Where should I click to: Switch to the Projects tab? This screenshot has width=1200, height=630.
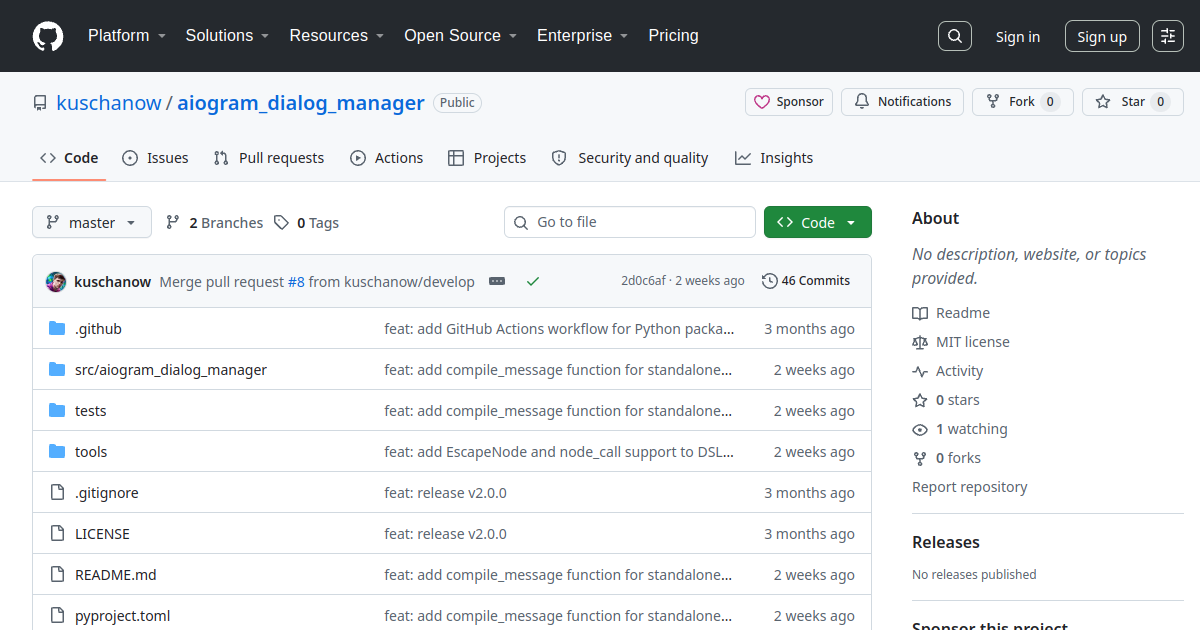487,158
